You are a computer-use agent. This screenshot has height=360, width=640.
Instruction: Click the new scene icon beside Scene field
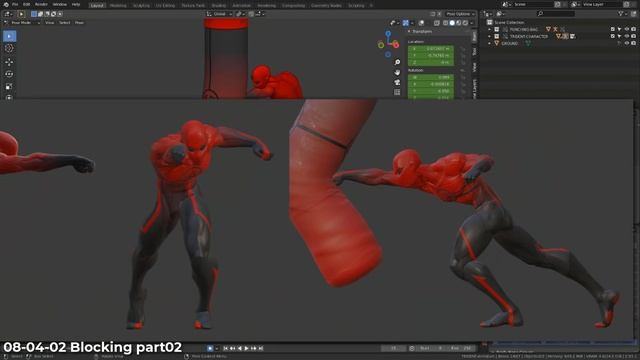[558, 4]
